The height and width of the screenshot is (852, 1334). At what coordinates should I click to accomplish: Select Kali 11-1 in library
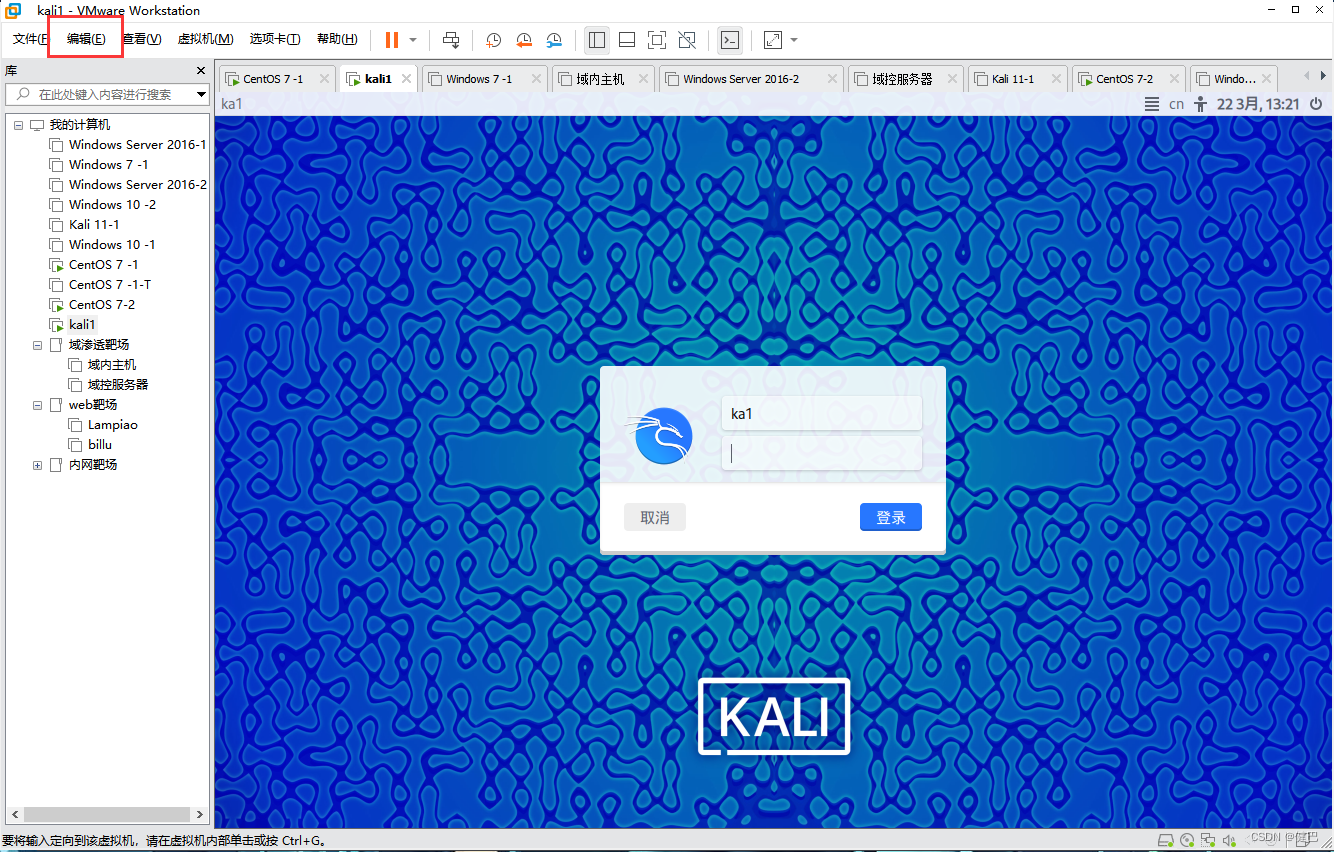[x=94, y=225]
